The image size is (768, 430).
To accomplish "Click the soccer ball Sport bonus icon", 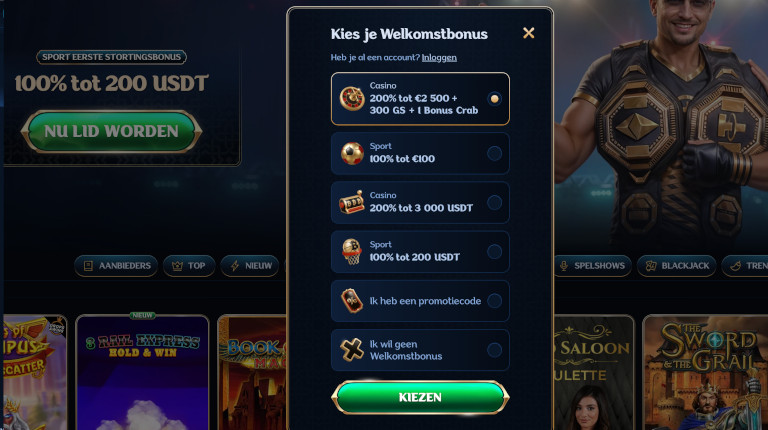I will coord(352,153).
